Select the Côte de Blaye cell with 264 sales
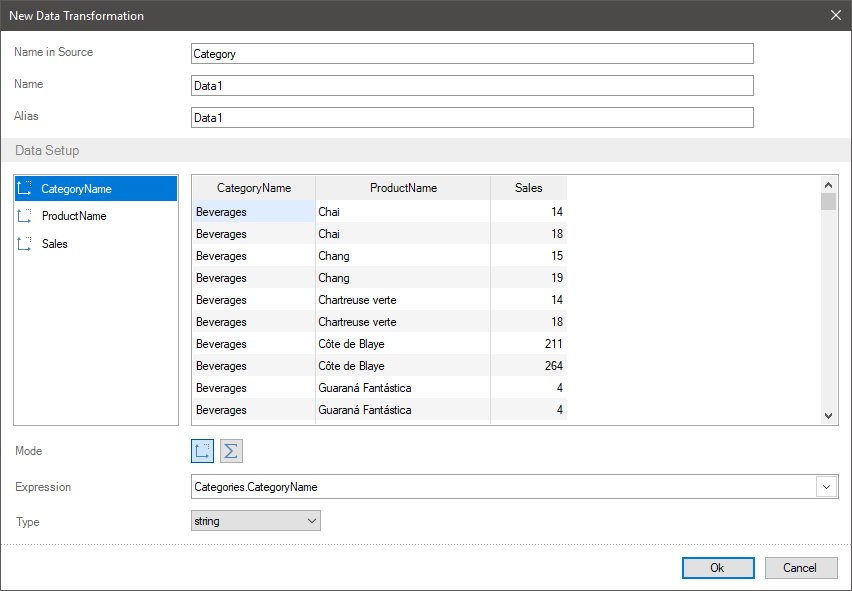Image resolution: width=852 pixels, height=591 pixels. 351,366
